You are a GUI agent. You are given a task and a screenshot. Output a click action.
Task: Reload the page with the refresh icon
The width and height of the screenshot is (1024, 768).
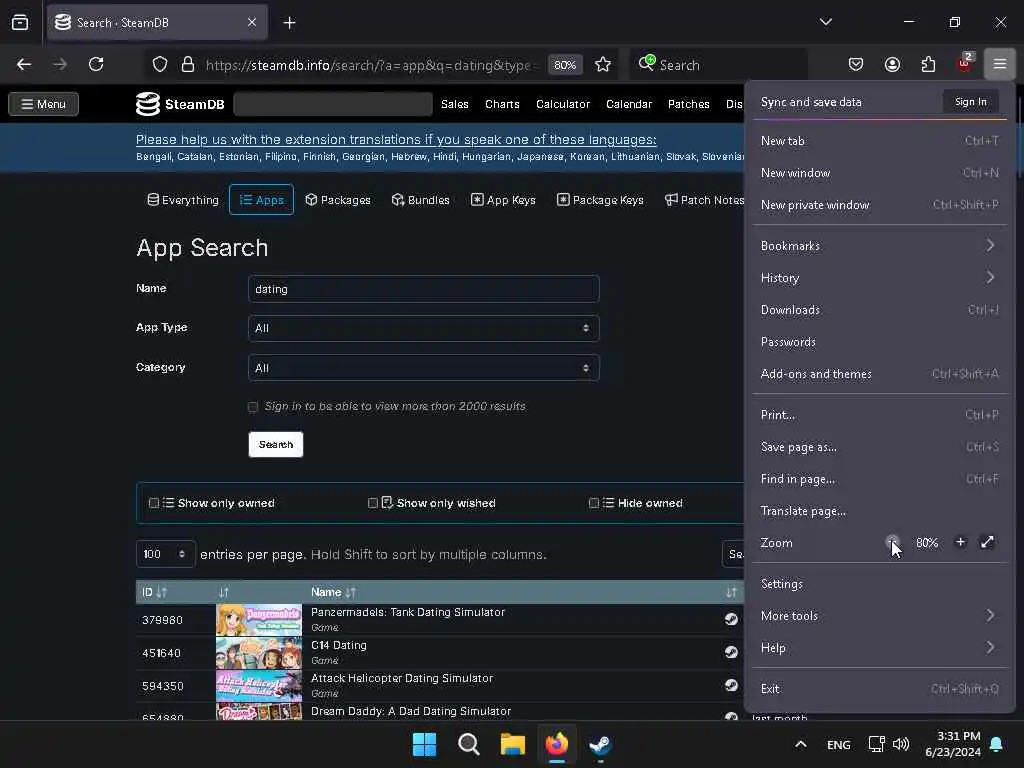(96, 64)
